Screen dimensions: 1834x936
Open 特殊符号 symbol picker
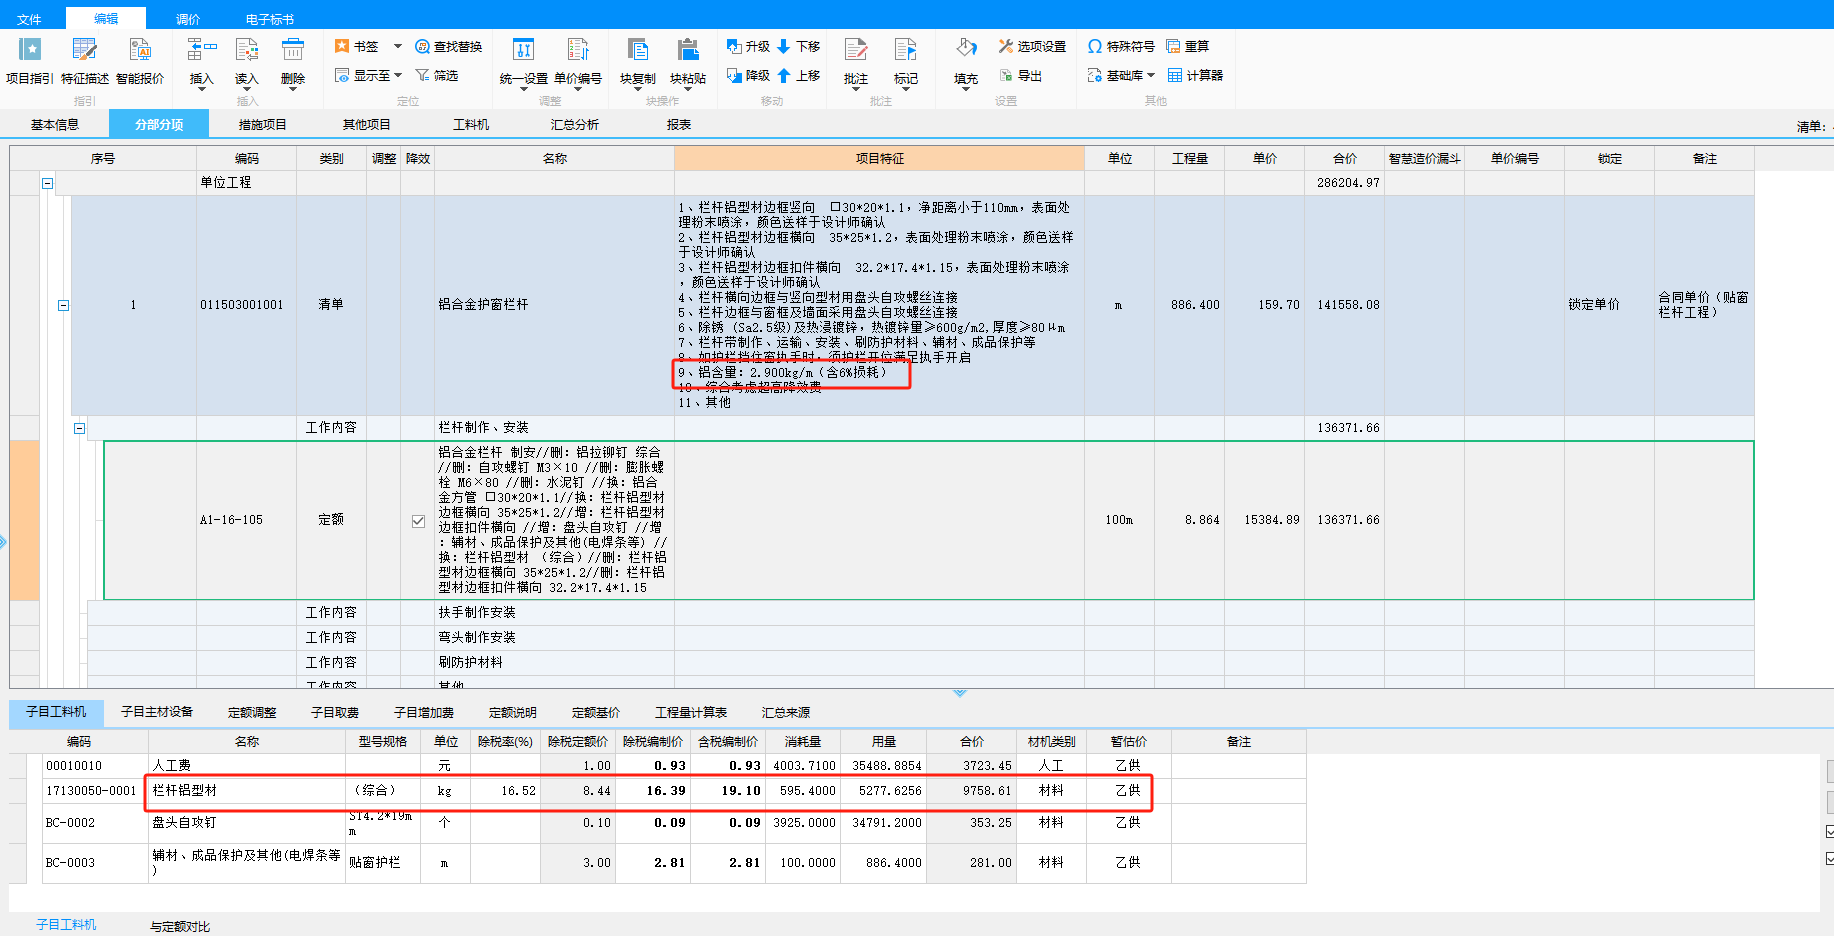coord(1121,46)
